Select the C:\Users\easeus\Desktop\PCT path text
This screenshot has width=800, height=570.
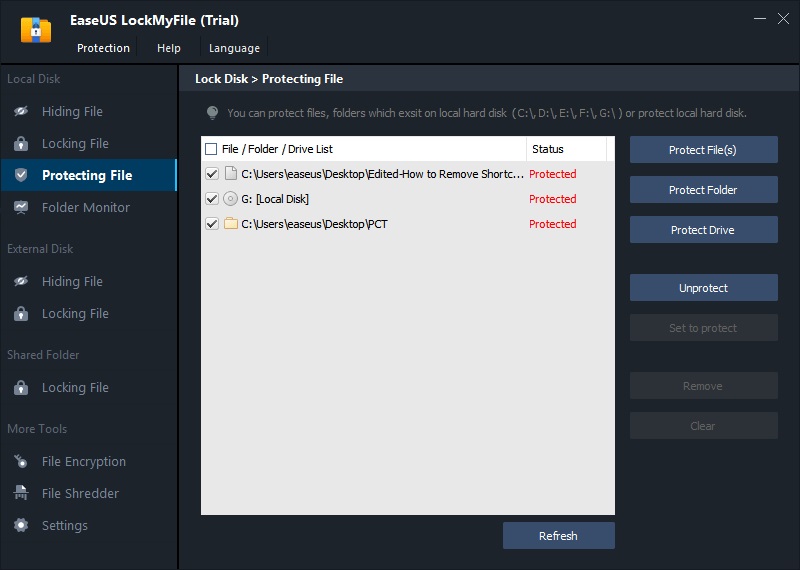(x=314, y=224)
